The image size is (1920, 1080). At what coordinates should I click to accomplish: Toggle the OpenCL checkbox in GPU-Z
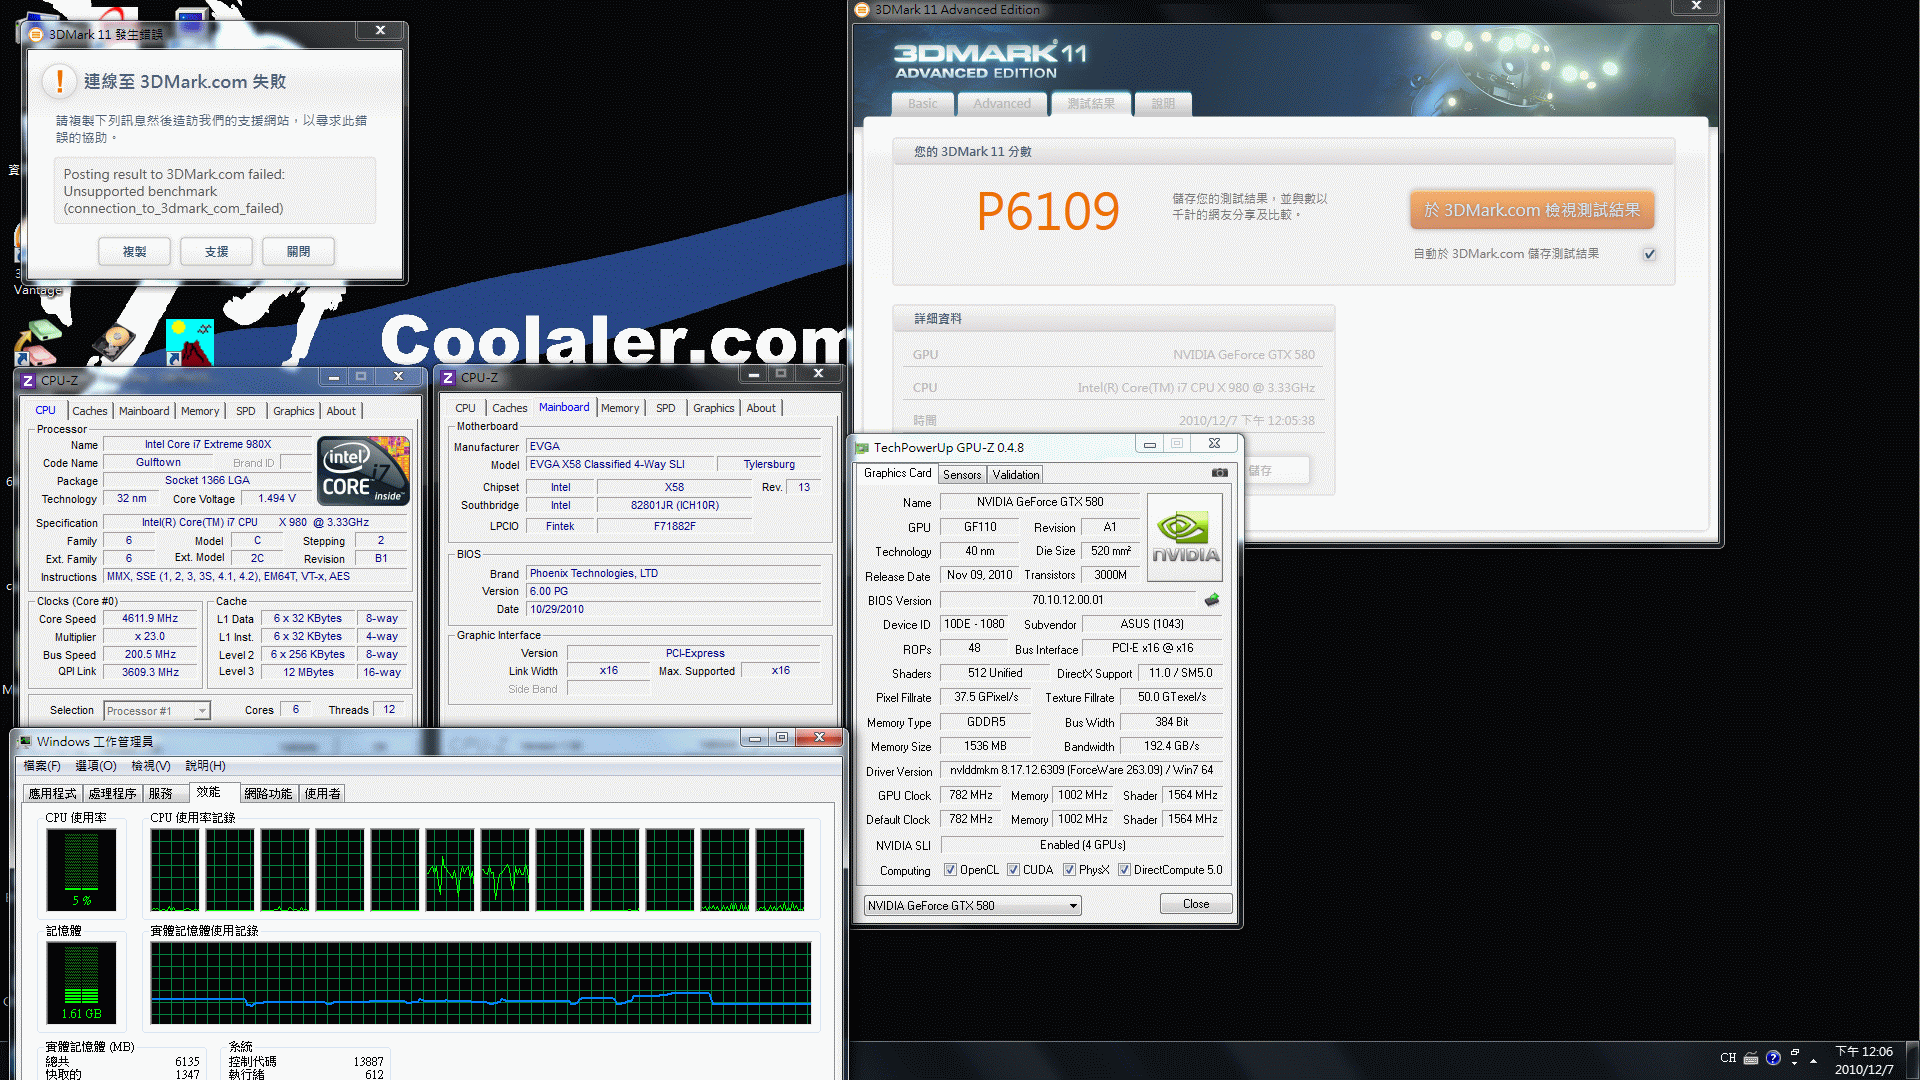tap(951, 870)
